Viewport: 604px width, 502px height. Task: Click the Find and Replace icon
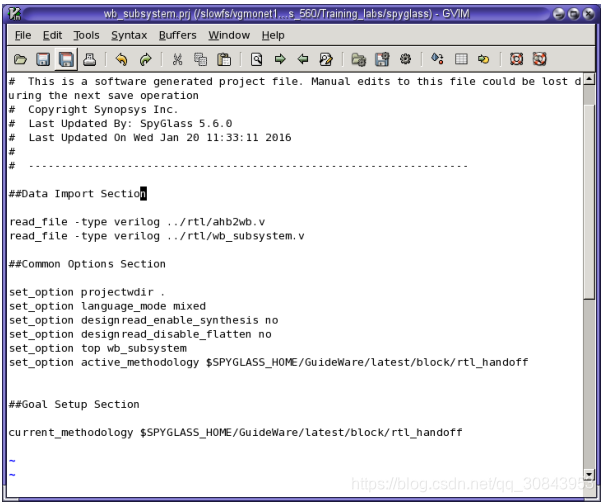pyautogui.click(x=326, y=60)
